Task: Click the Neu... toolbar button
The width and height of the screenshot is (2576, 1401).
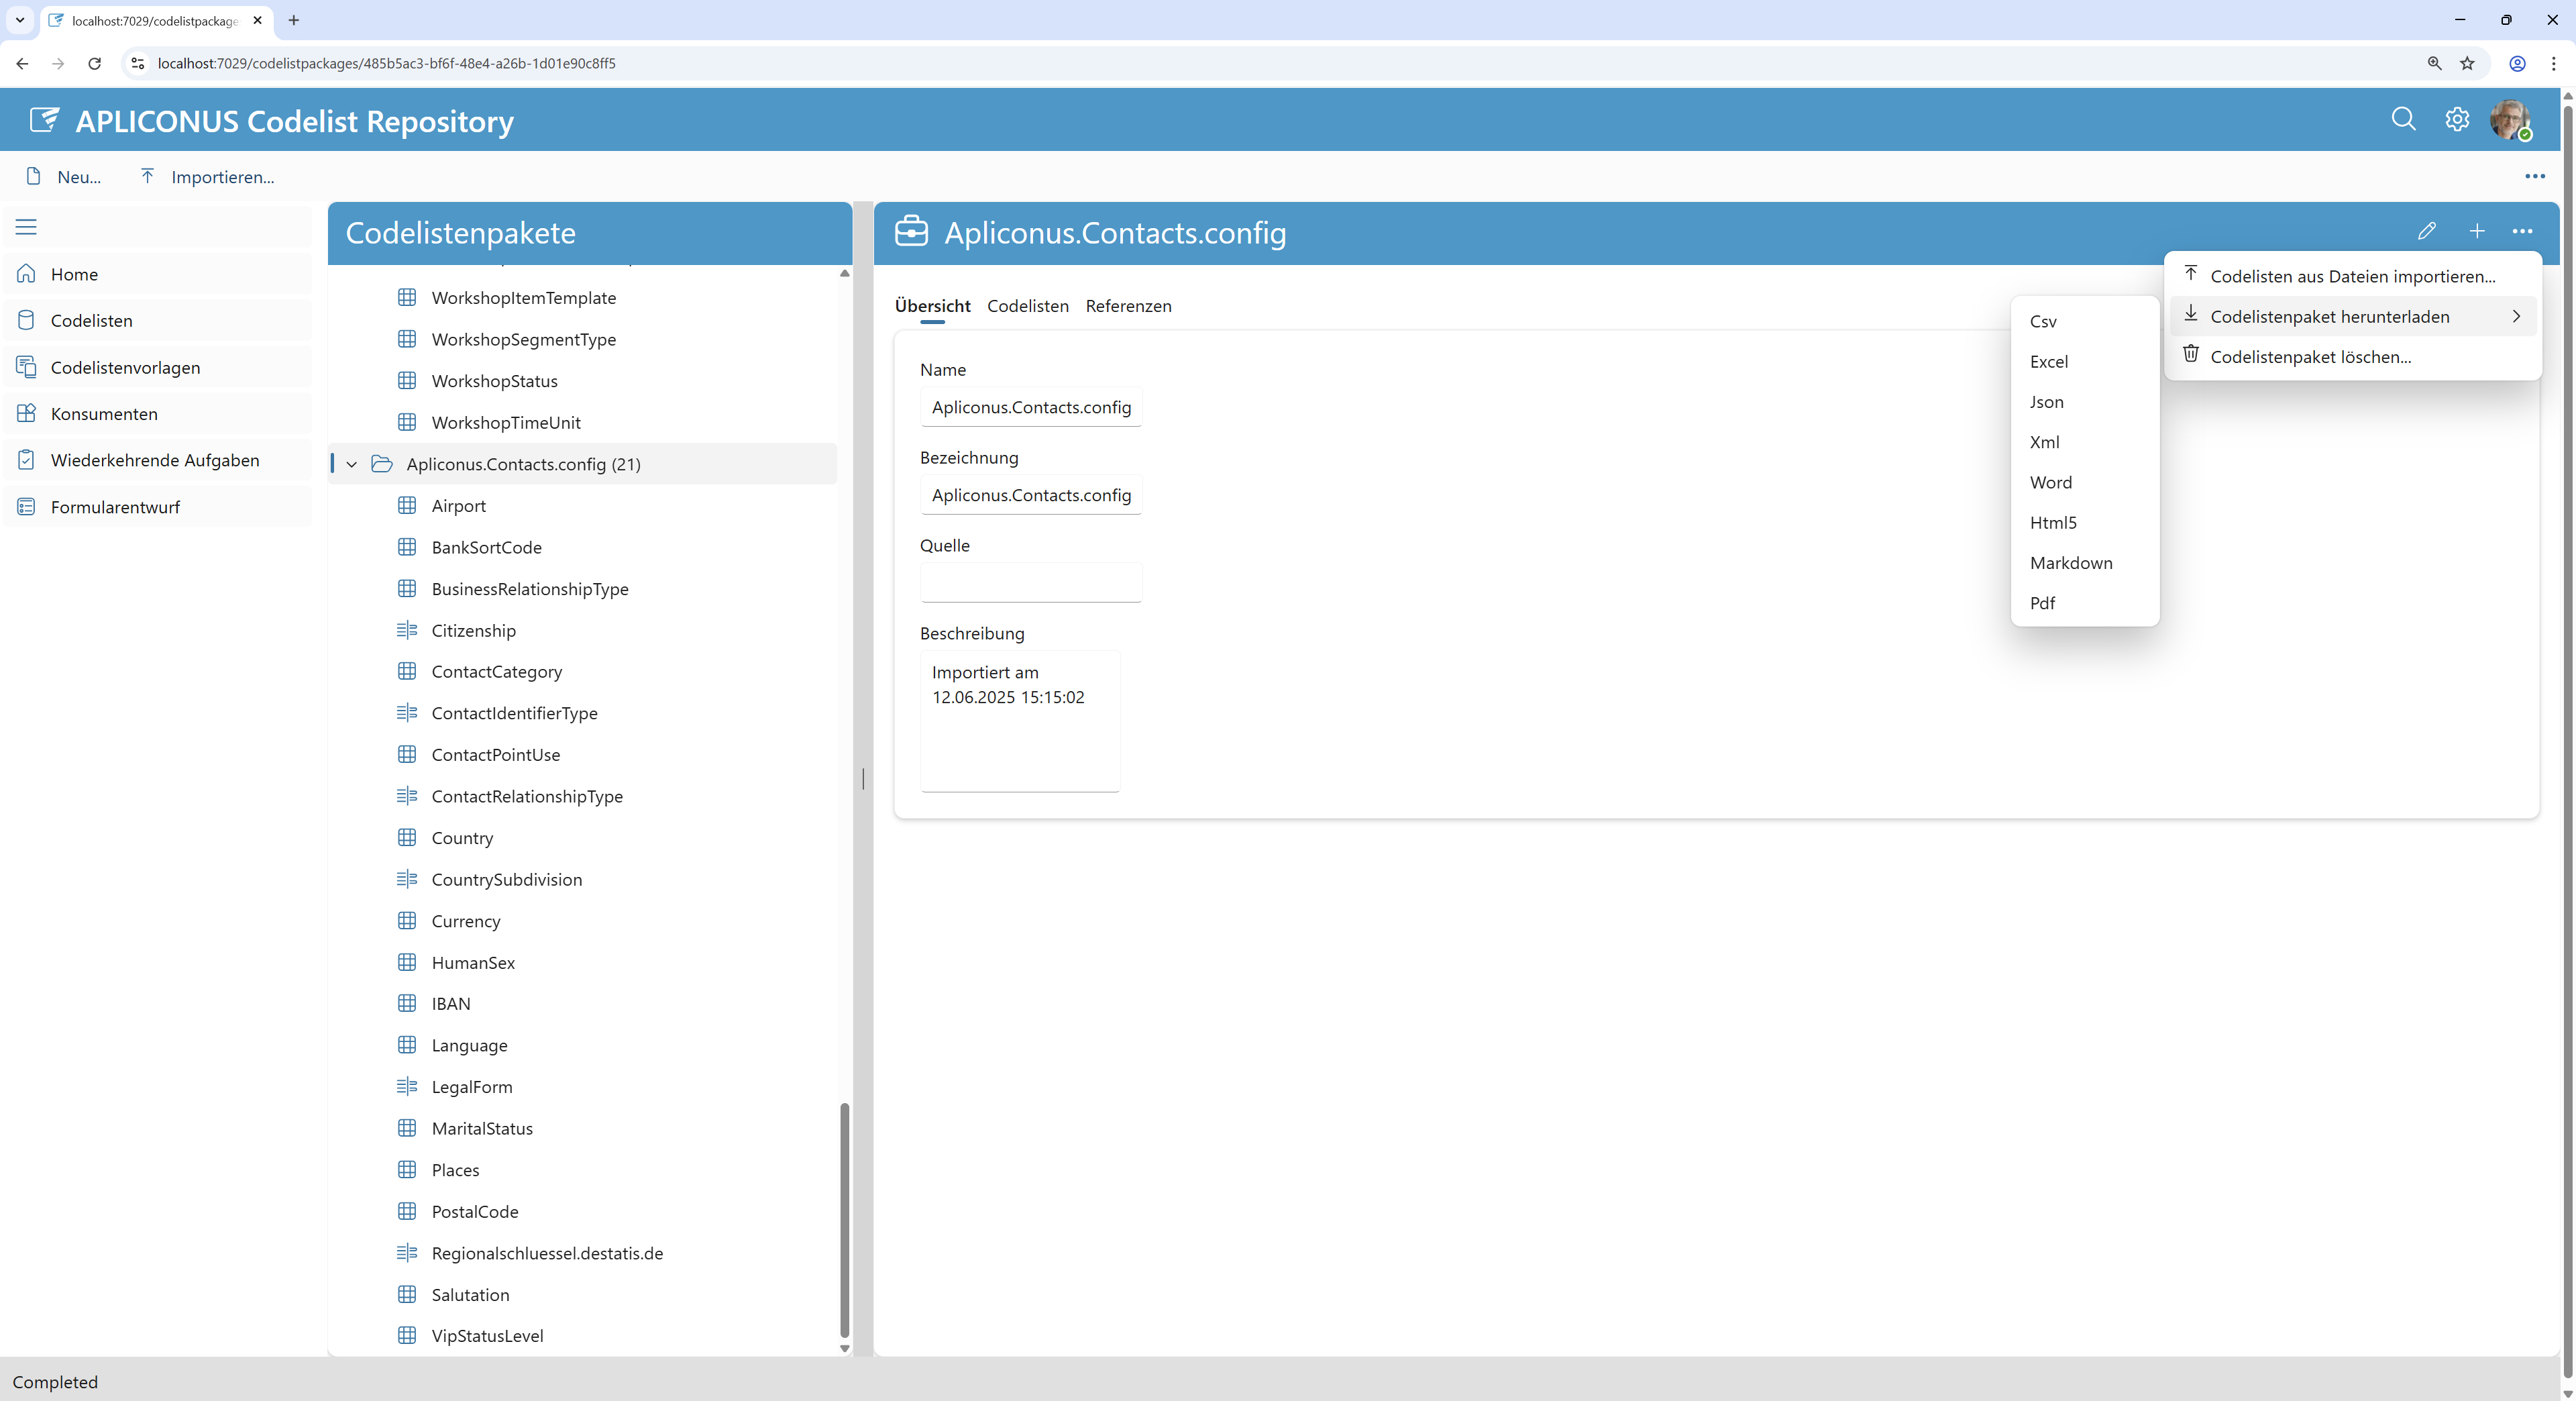Action: 64,177
